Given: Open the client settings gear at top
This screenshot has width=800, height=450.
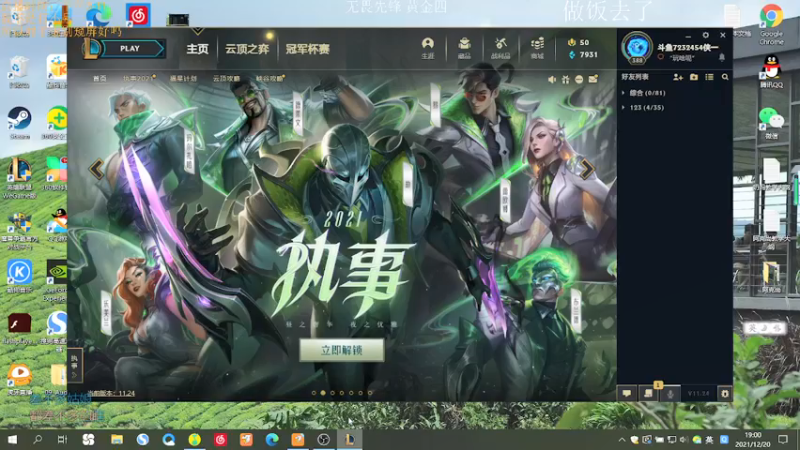Looking at the screenshot, I should [706, 35].
